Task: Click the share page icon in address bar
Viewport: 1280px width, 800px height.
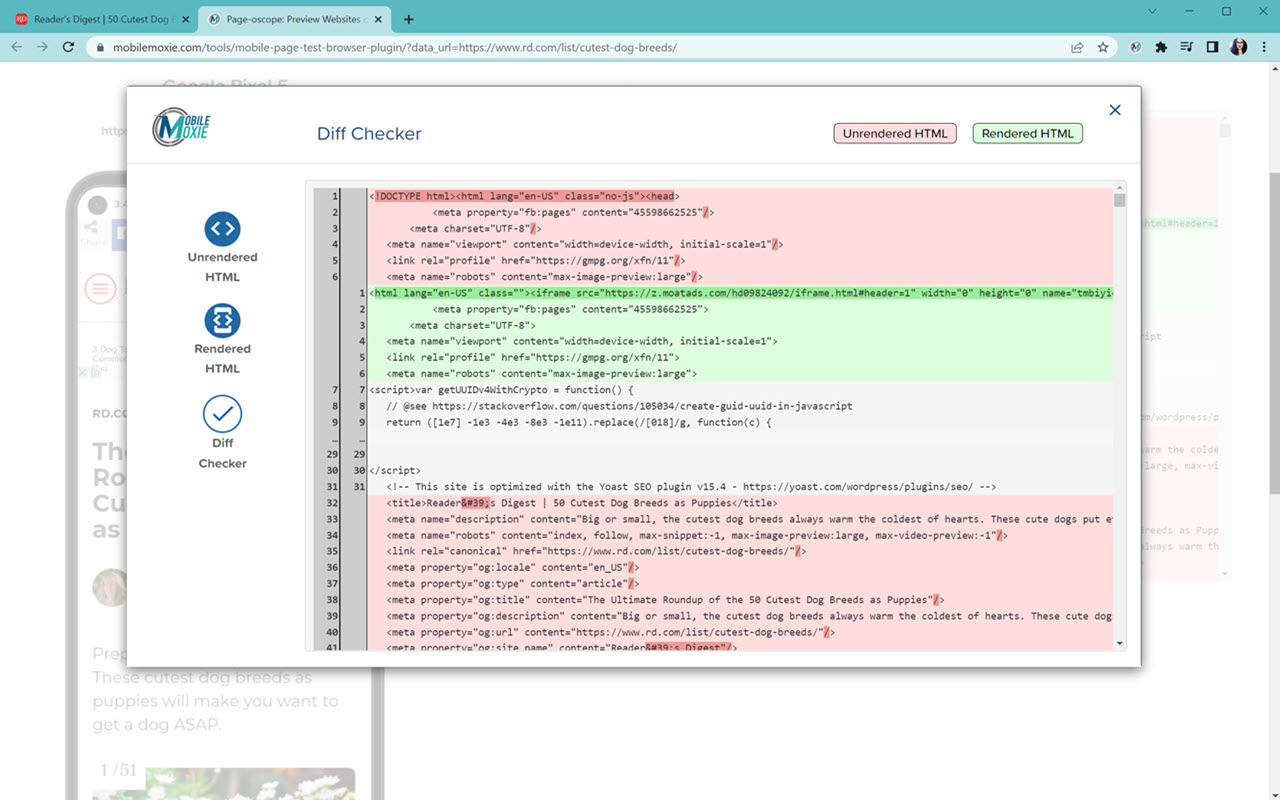Action: click(1077, 47)
